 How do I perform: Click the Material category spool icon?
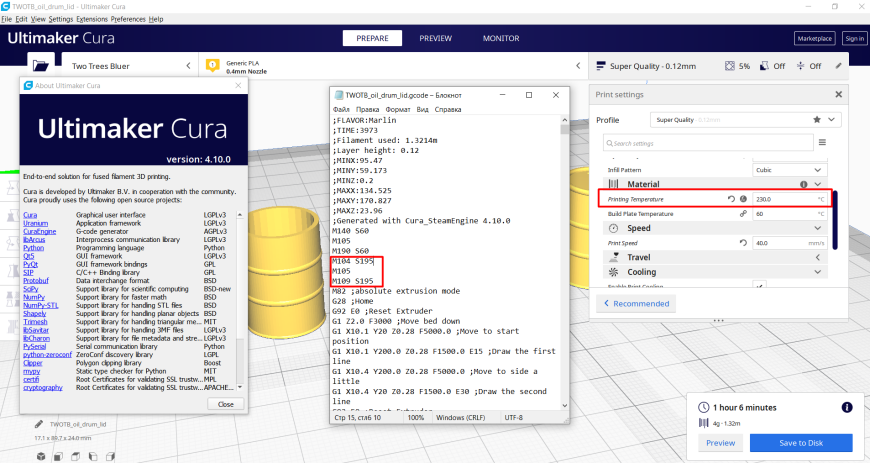click(614, 184)
